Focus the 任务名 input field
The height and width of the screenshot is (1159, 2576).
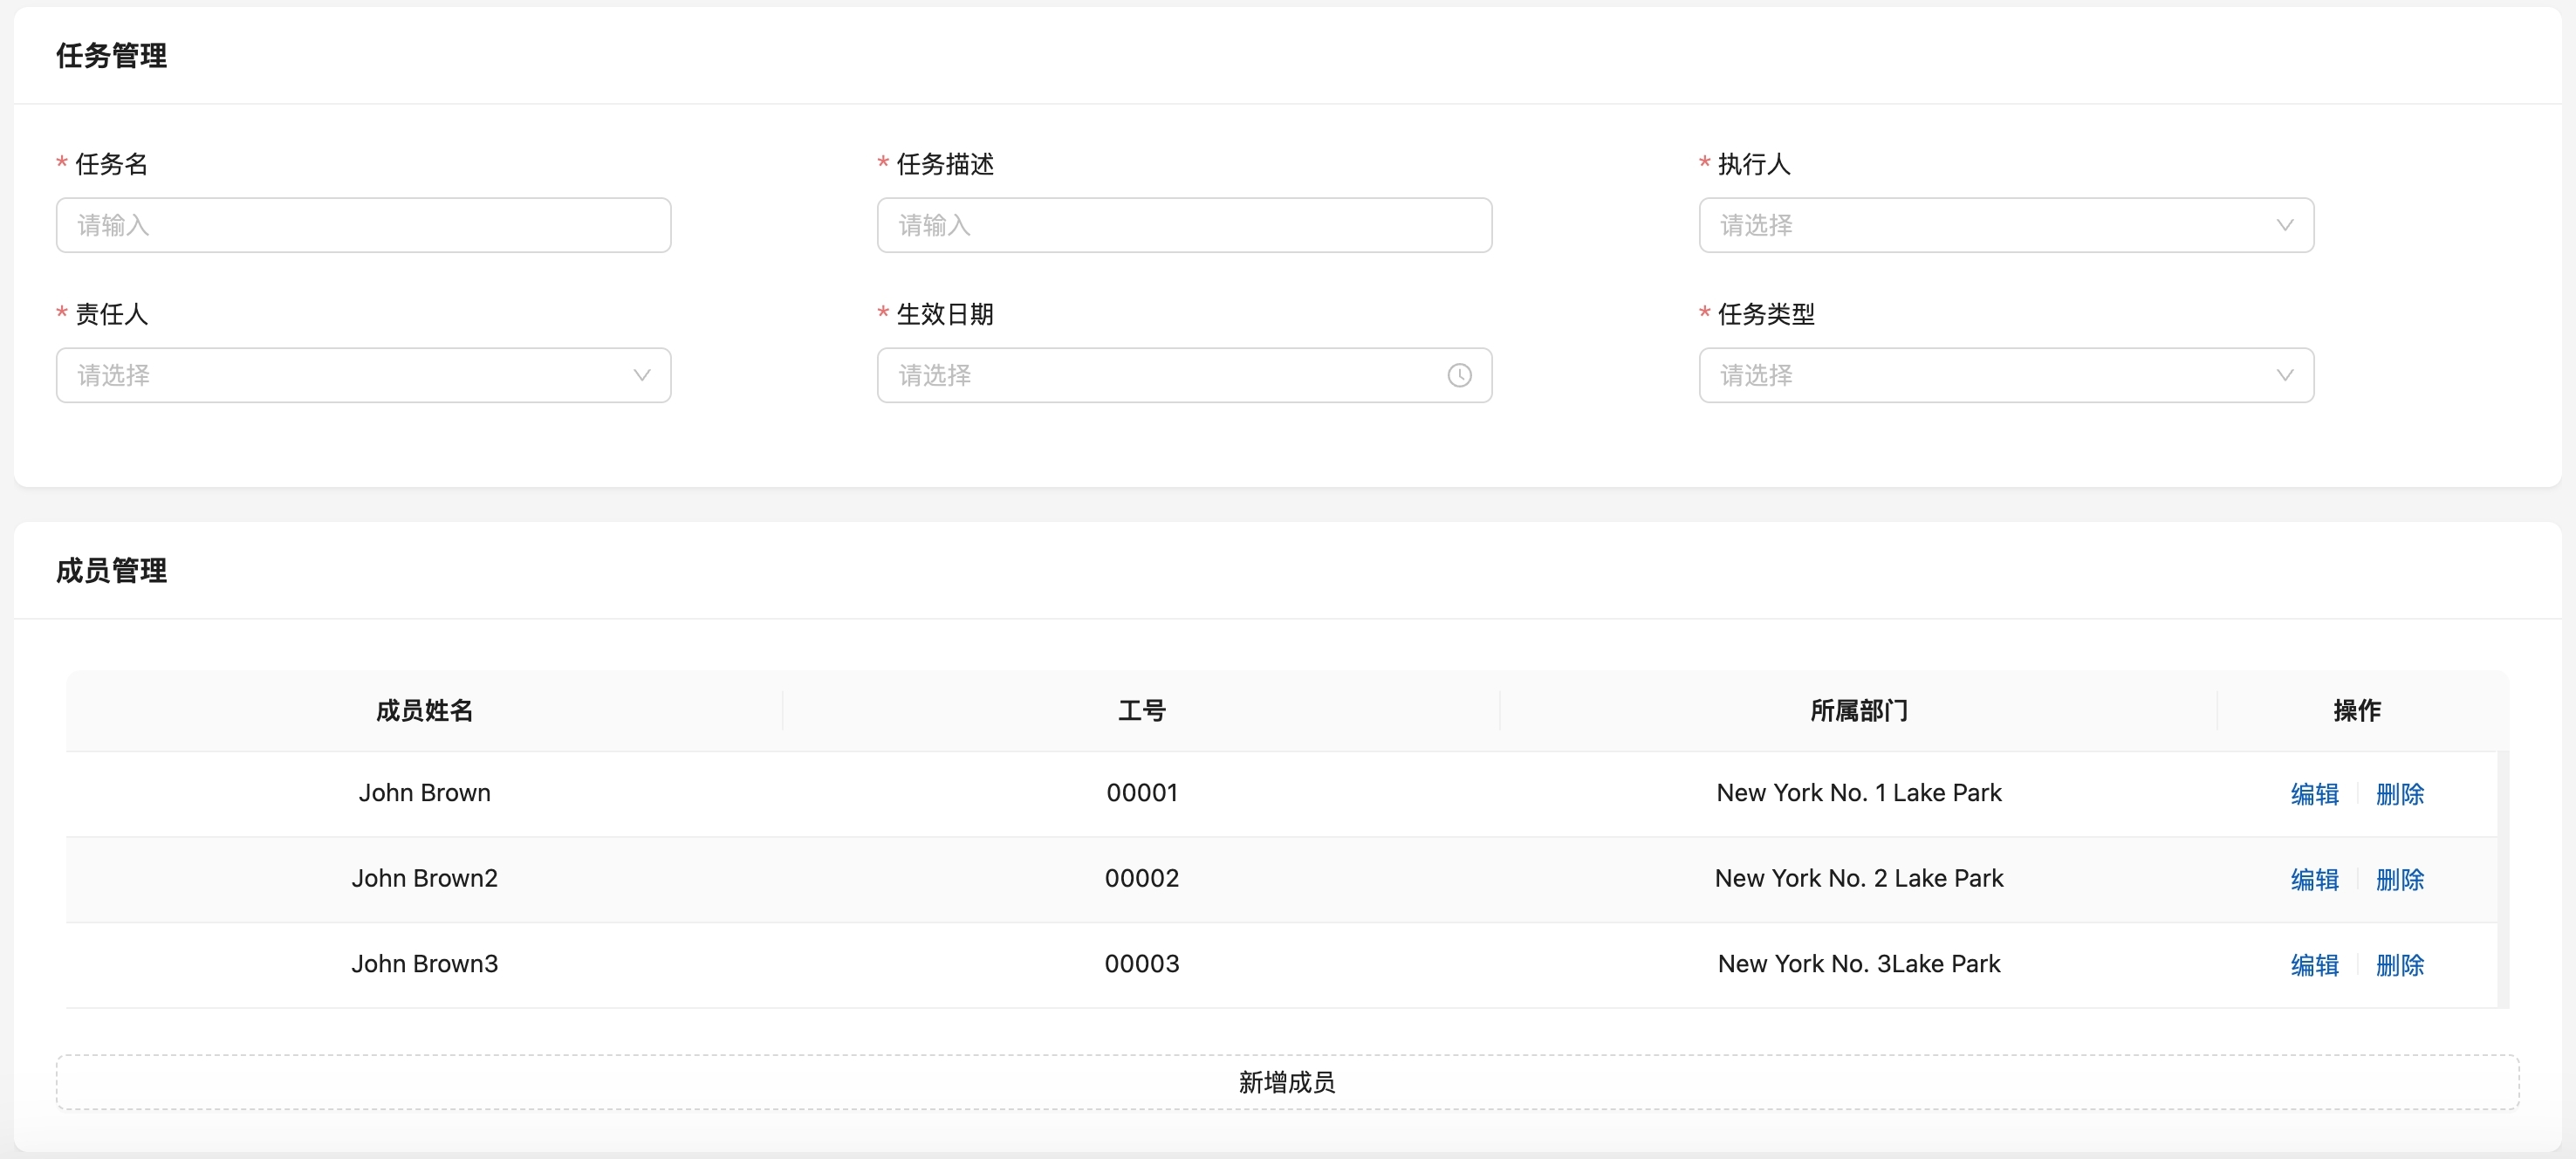coord(363,225)
